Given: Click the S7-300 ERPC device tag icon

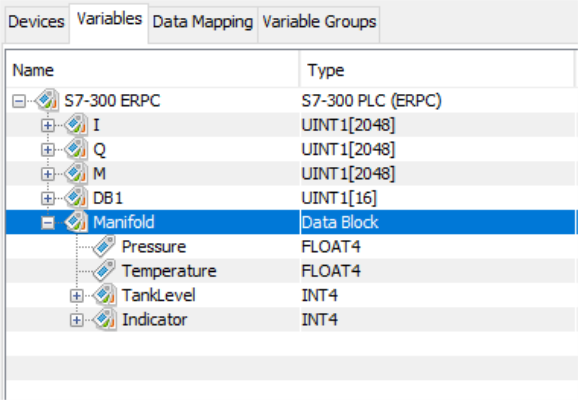Looking at the screenshot, I should tap(47, 100).
